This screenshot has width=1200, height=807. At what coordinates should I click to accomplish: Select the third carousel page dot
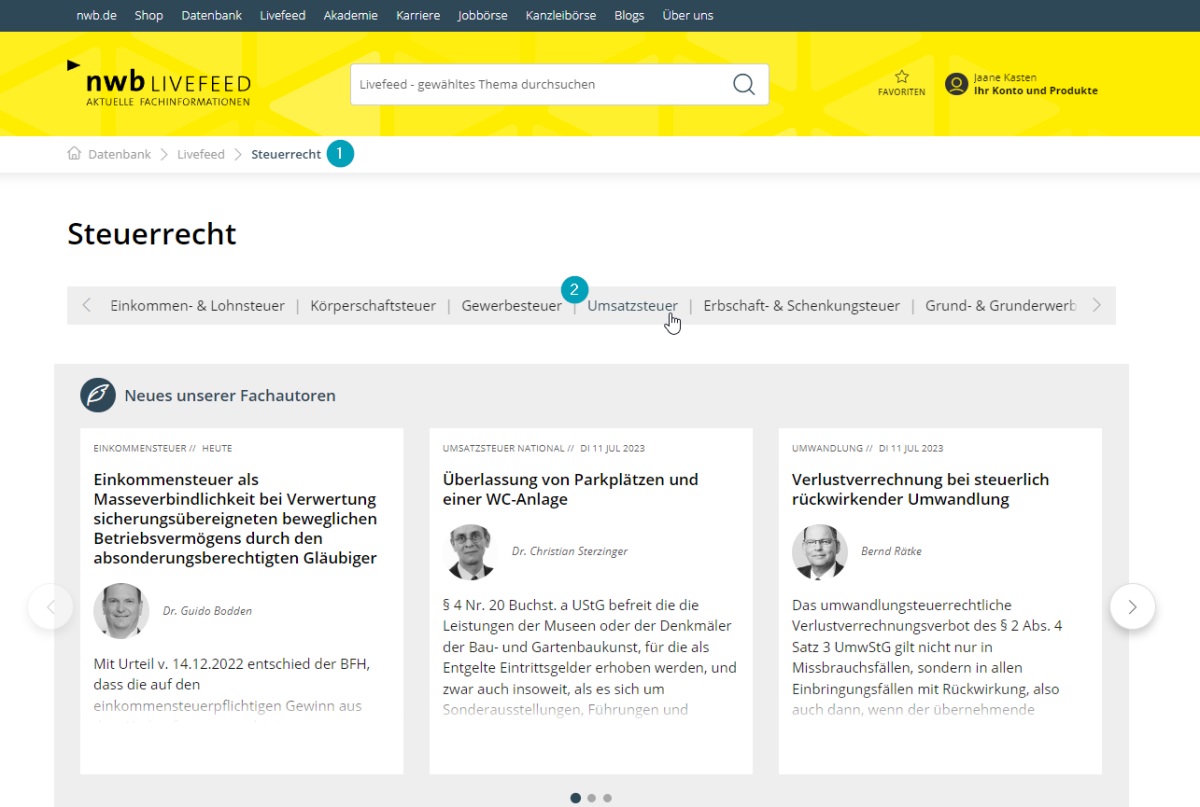(x=607, y=798)
